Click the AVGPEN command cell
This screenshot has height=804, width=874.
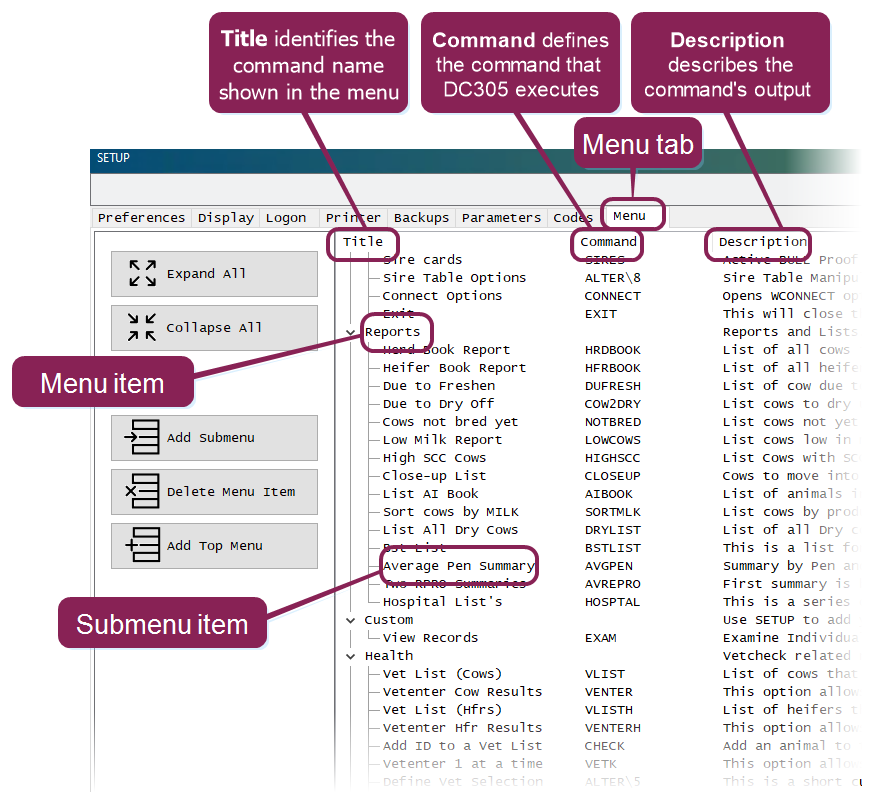point(609,566)
